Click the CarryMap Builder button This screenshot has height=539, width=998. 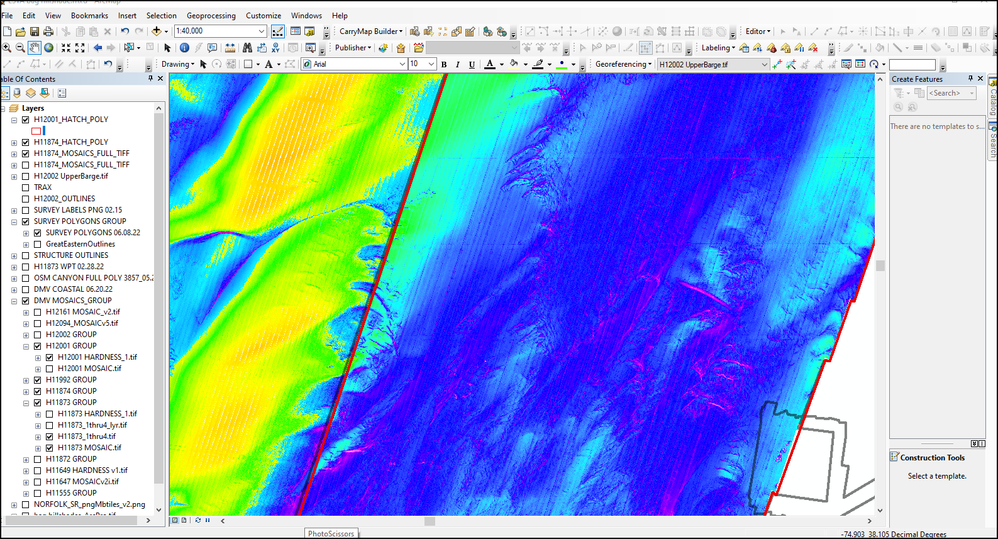point(372,31)
